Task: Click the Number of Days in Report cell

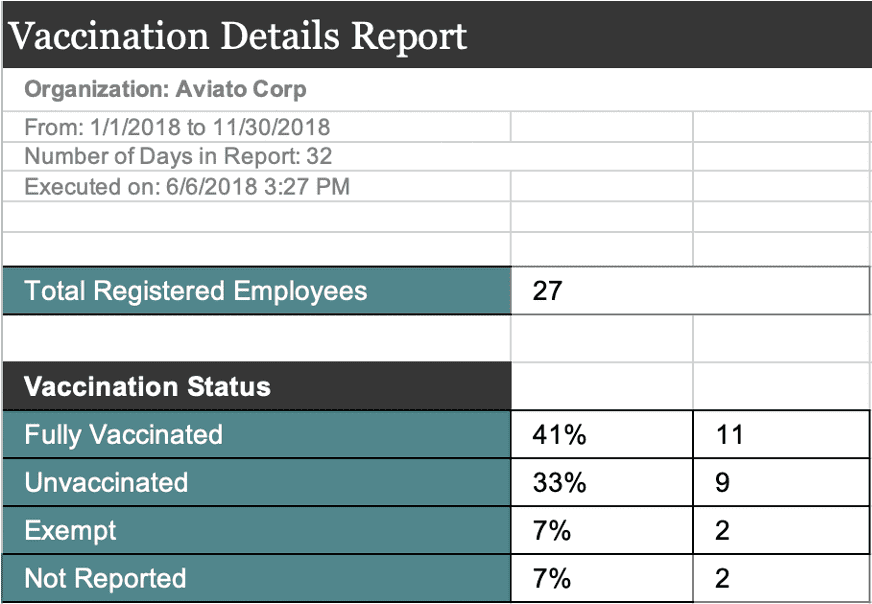Action: coord(348,156)
